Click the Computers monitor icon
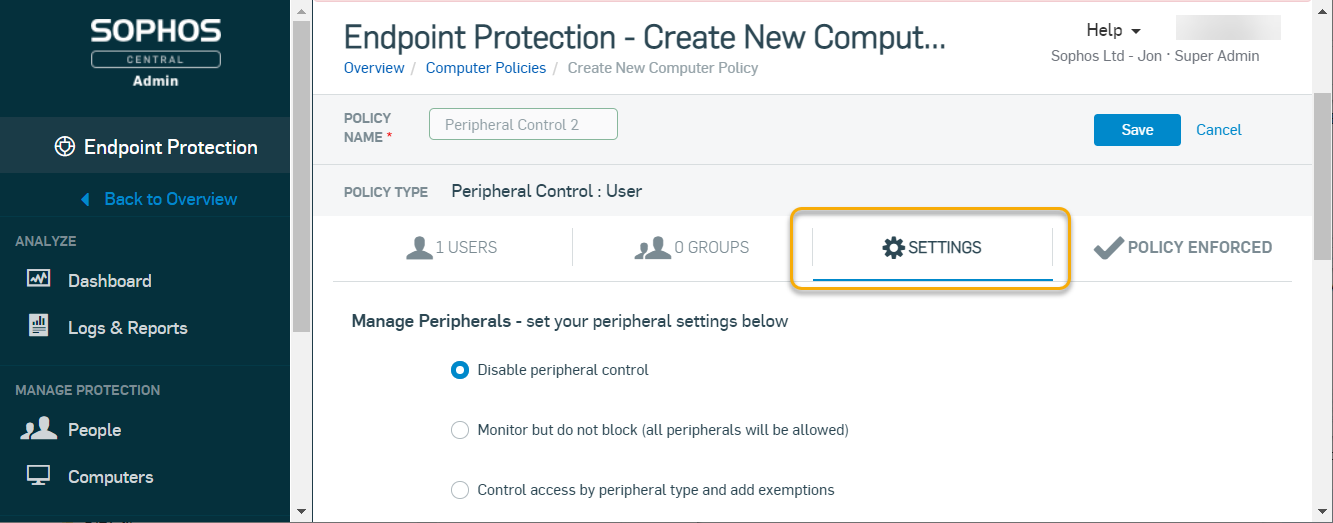 [x=38, y=476]
